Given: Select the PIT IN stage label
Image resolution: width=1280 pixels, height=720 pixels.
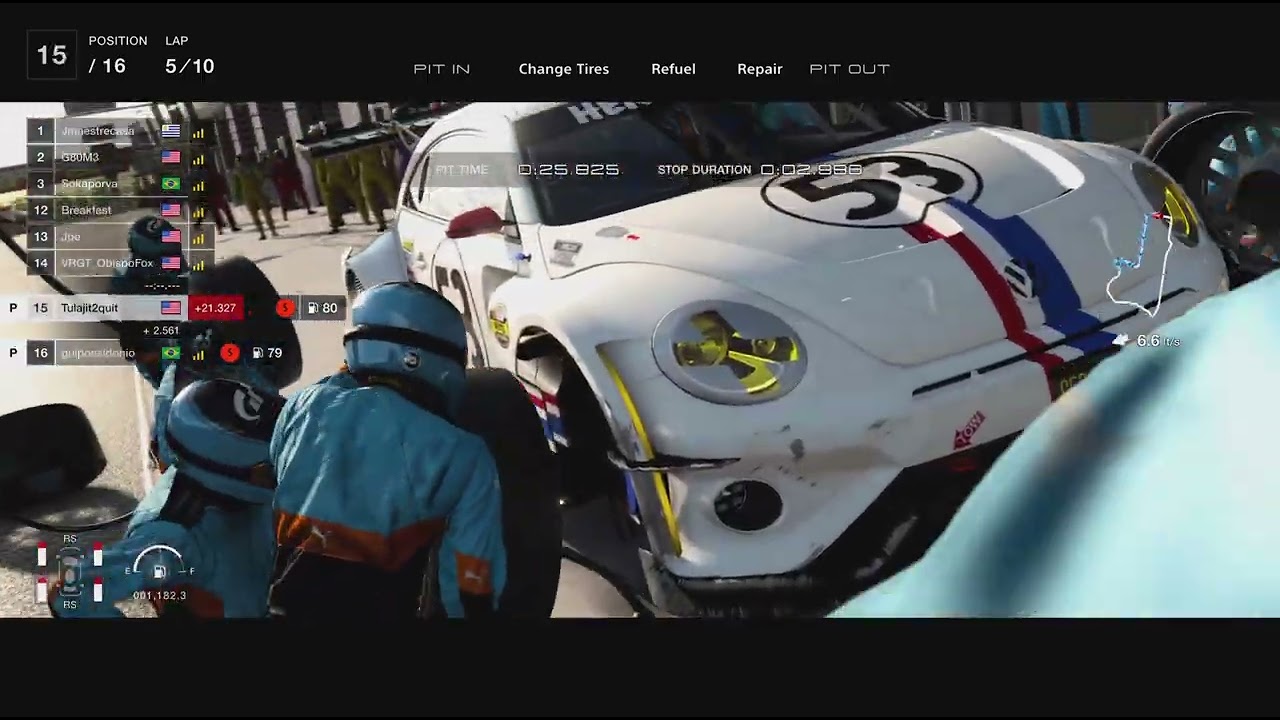Looking at the screenshot, I should pyautogui.click(x=442, y=69).
